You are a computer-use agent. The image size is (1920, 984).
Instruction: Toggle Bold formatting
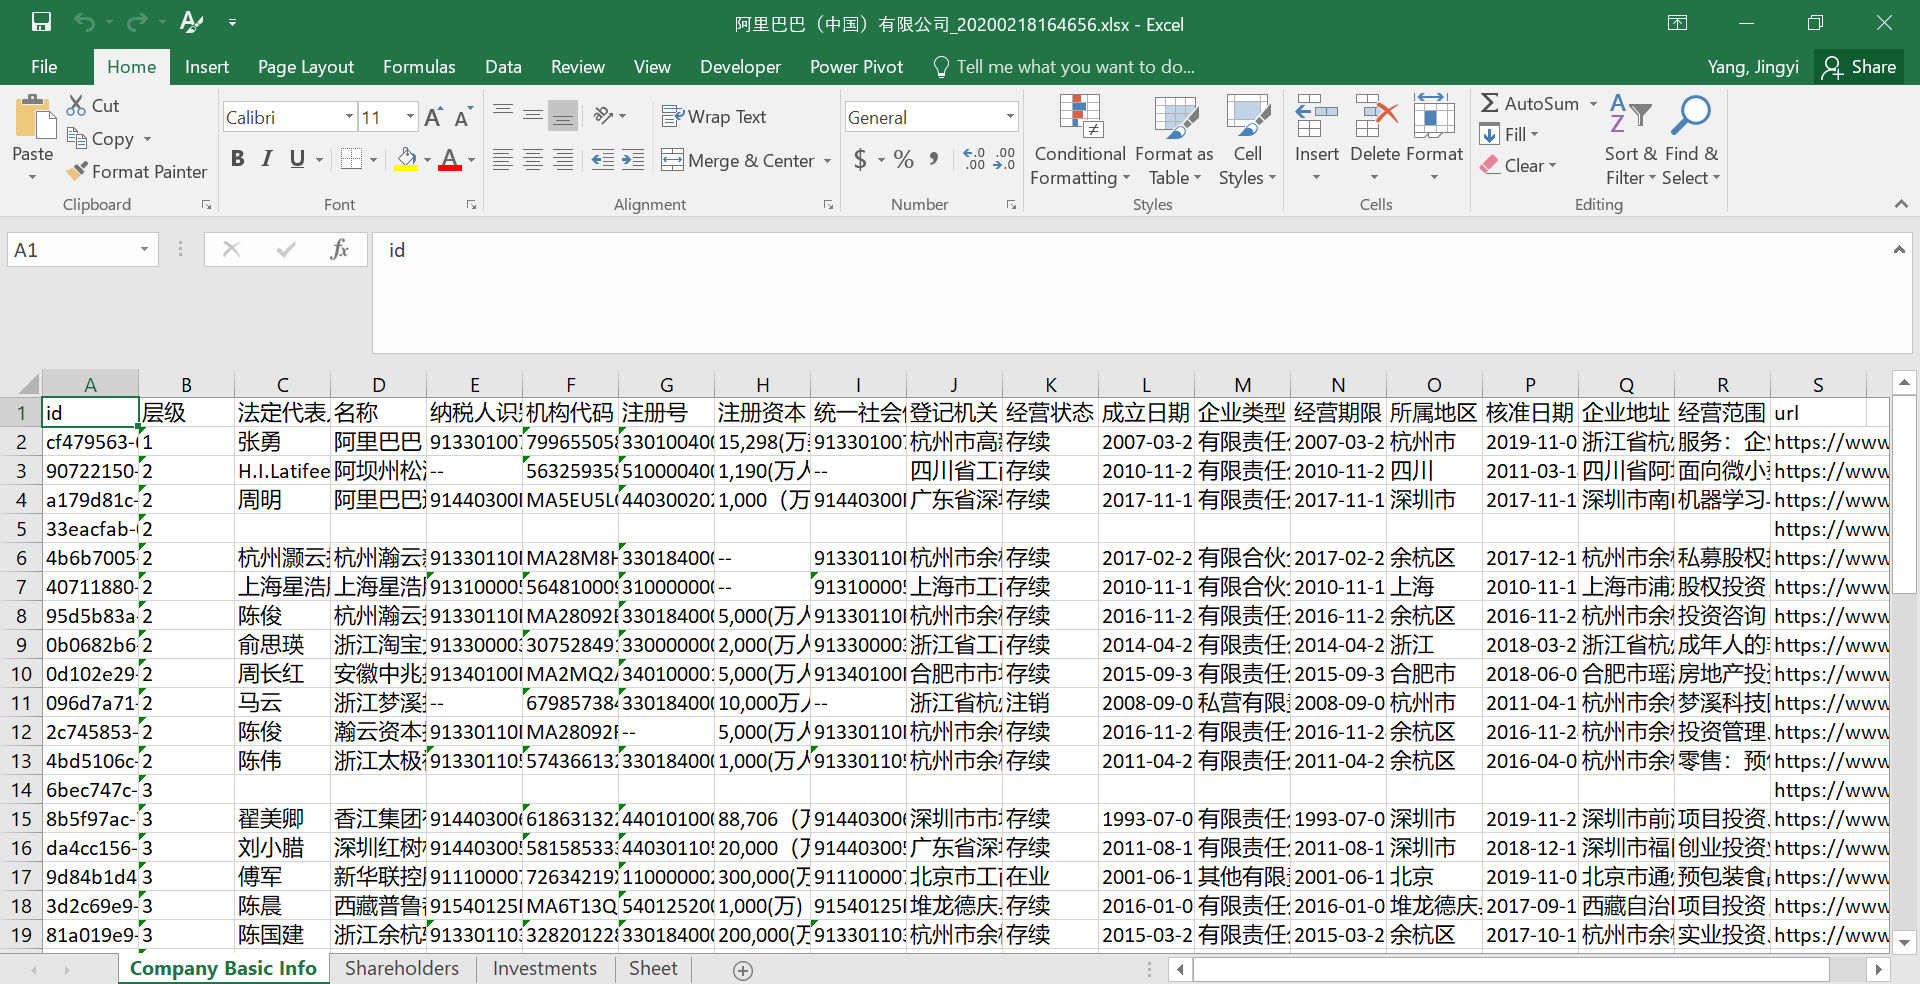click(237, 159)
